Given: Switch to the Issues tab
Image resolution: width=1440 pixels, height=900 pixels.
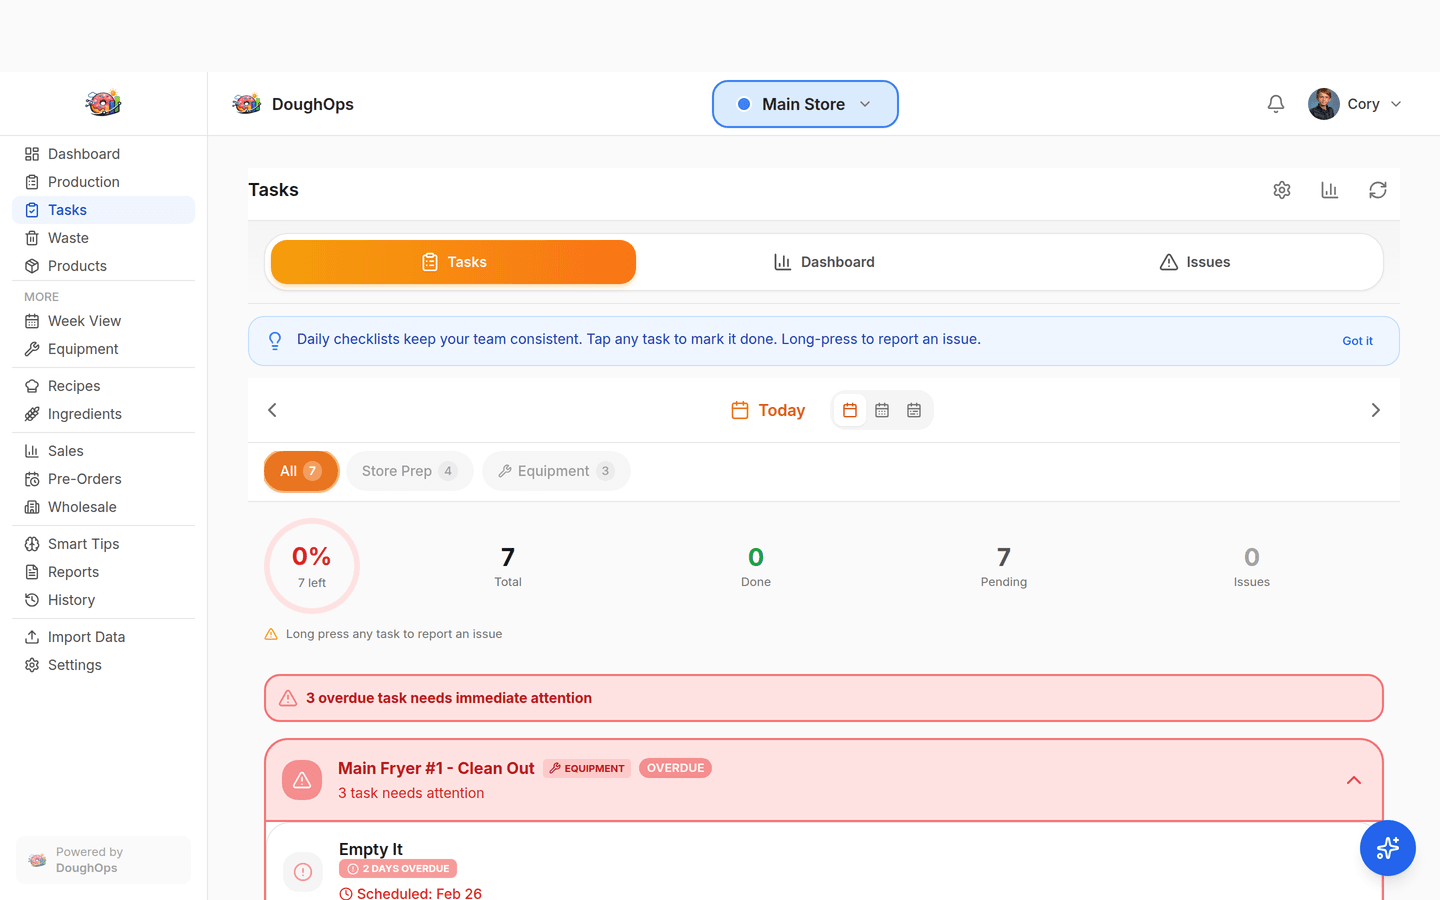Looking at the screenshot, I should [x=1194, y=261].
